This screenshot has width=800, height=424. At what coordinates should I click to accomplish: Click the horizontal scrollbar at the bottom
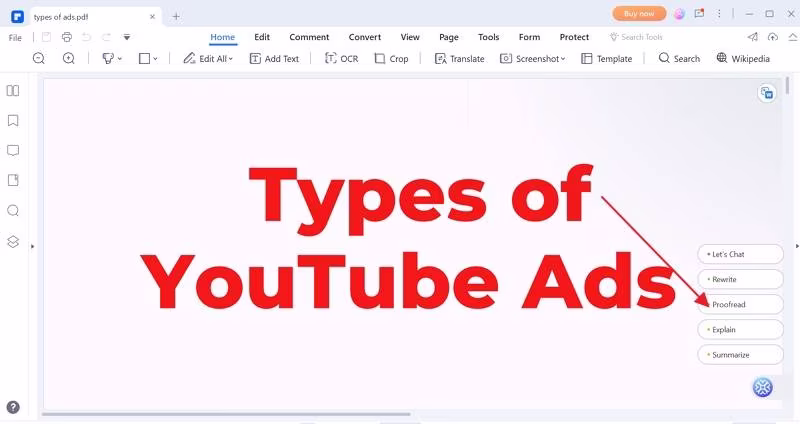click(226, 414)
